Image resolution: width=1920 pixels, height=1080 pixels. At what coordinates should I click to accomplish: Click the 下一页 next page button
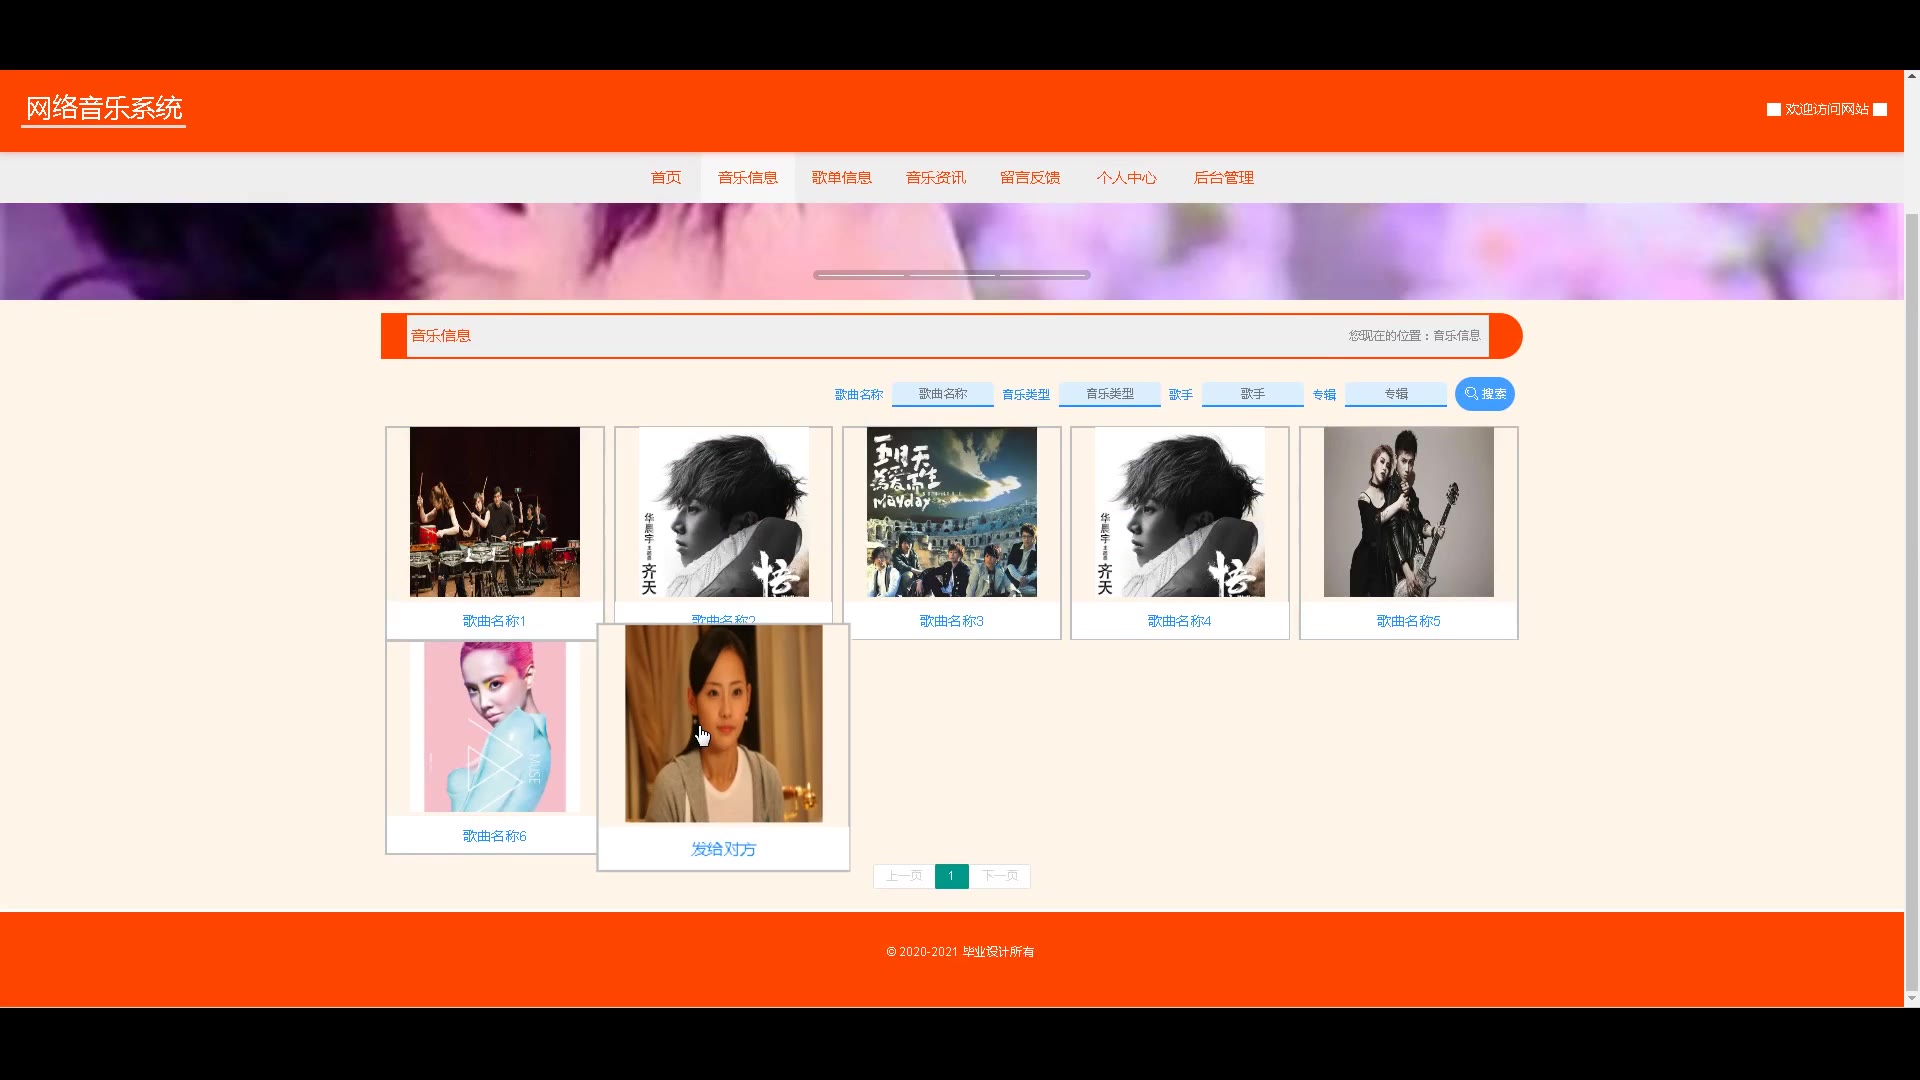tap(999, 876)
